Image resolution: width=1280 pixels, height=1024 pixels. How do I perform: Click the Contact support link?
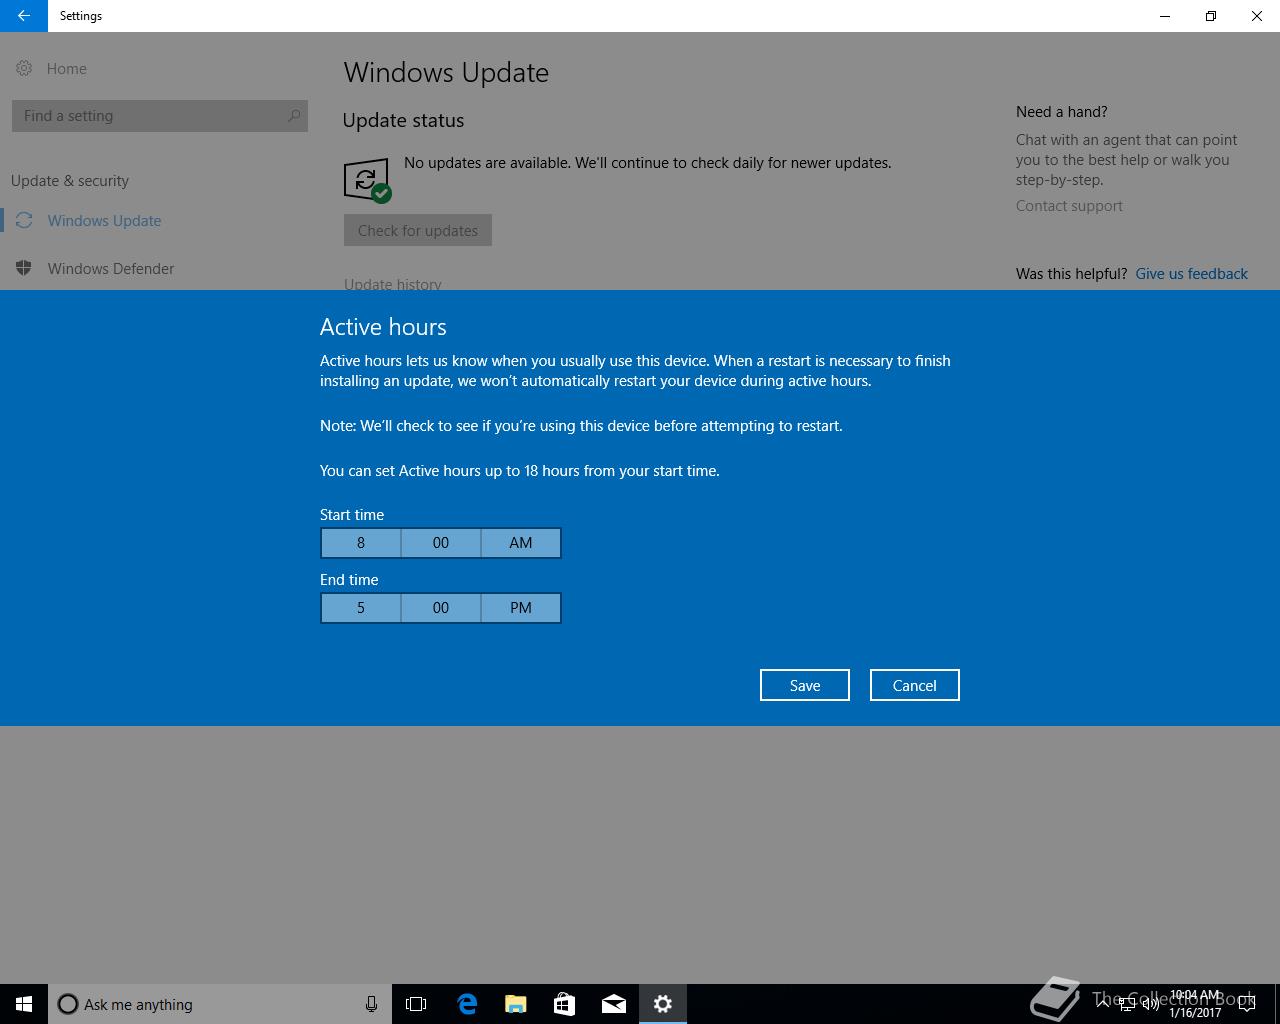[1069, 206]
